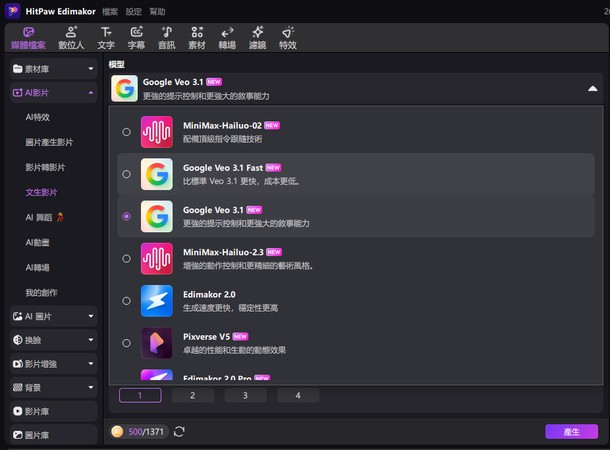Viewport: 610px width, 450px height.
Task: Open the 幫助 menu
Action: [x=157, y=11]
